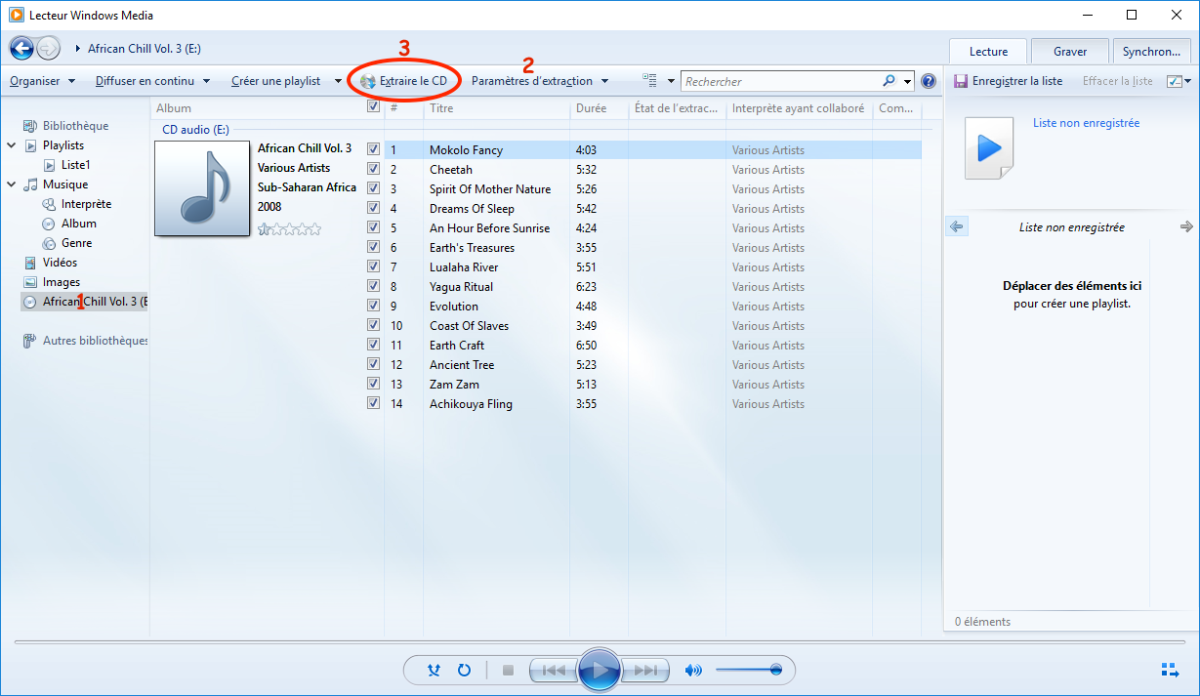Screen dimensions: 1200x696
Task: Uncheck Spirit Of Mother Nature checkbox
Action: (x=373, y=188)
